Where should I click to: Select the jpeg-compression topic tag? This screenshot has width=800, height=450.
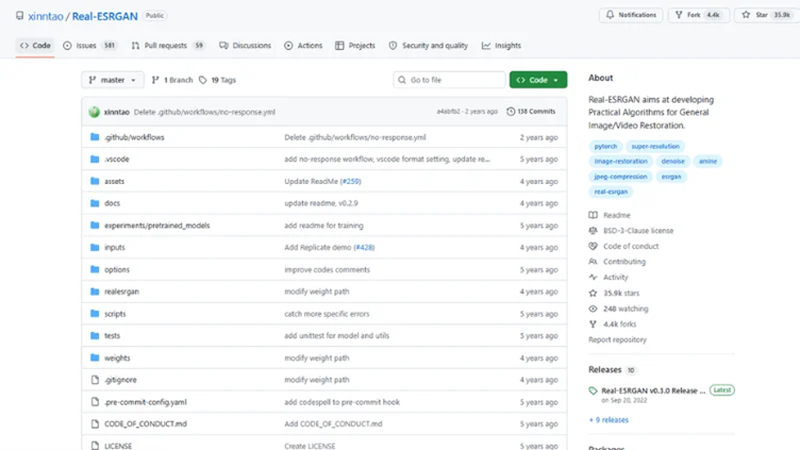pyautogui.click(x=620, y=177)
